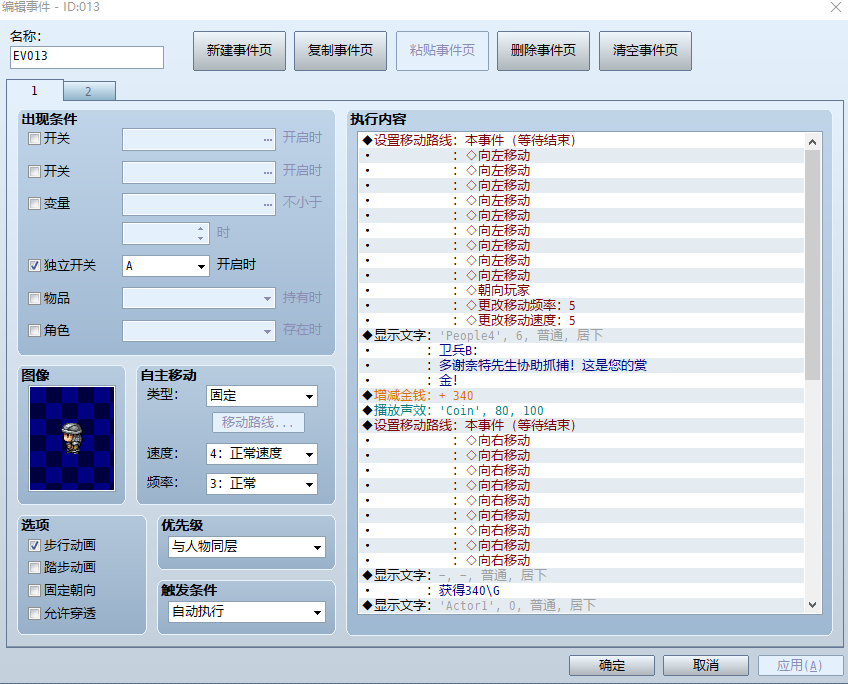Enable the second 开关 condition checkbox

[34, 171]
